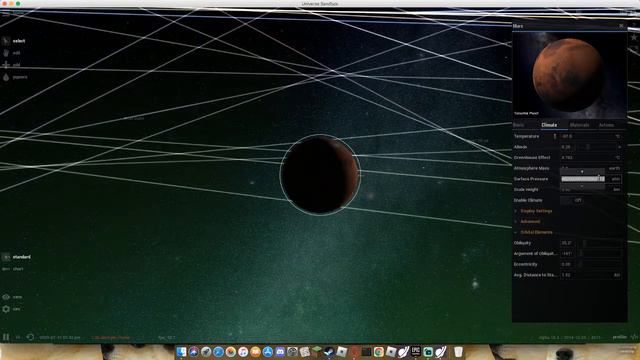Open Google Chrome in the Dock
Viewport: 640px width, 360px height.
point(378,351)
